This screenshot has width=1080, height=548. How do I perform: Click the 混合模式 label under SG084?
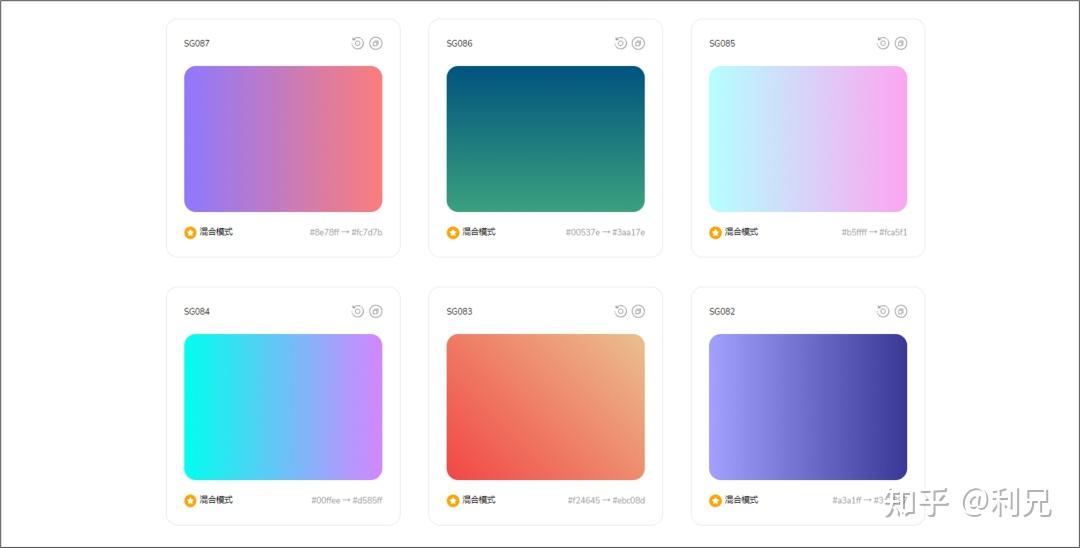coord(216,500)
